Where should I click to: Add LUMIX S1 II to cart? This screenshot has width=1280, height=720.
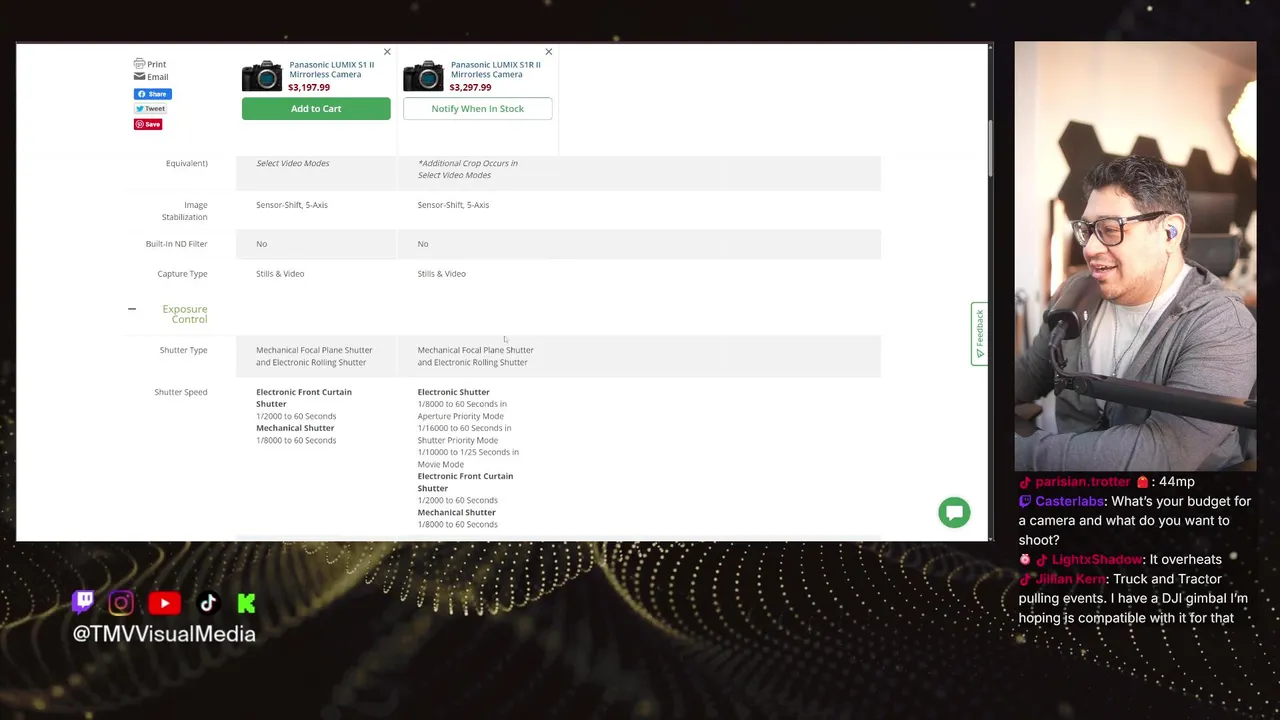316,109
